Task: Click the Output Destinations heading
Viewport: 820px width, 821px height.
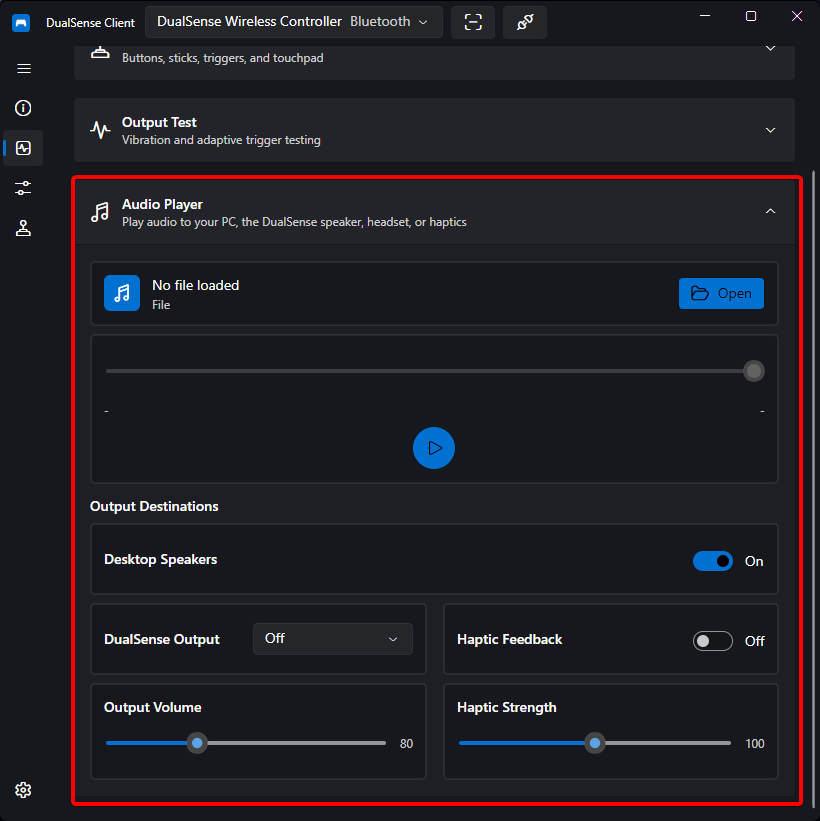Action: 154,506
